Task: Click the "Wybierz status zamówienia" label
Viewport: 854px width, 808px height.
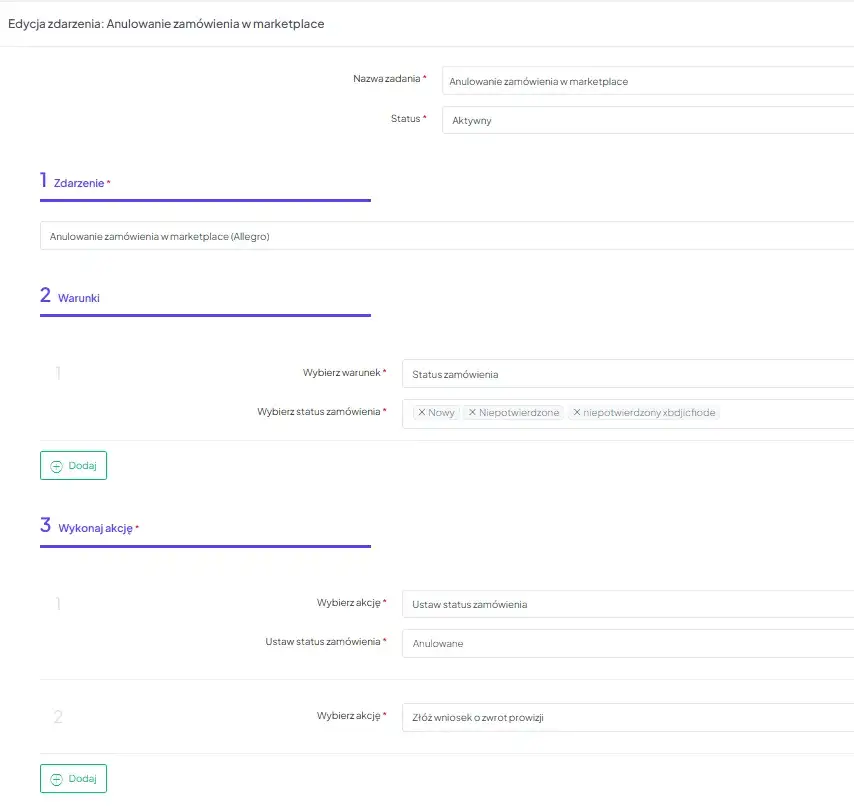Action: tap(319, 412)
